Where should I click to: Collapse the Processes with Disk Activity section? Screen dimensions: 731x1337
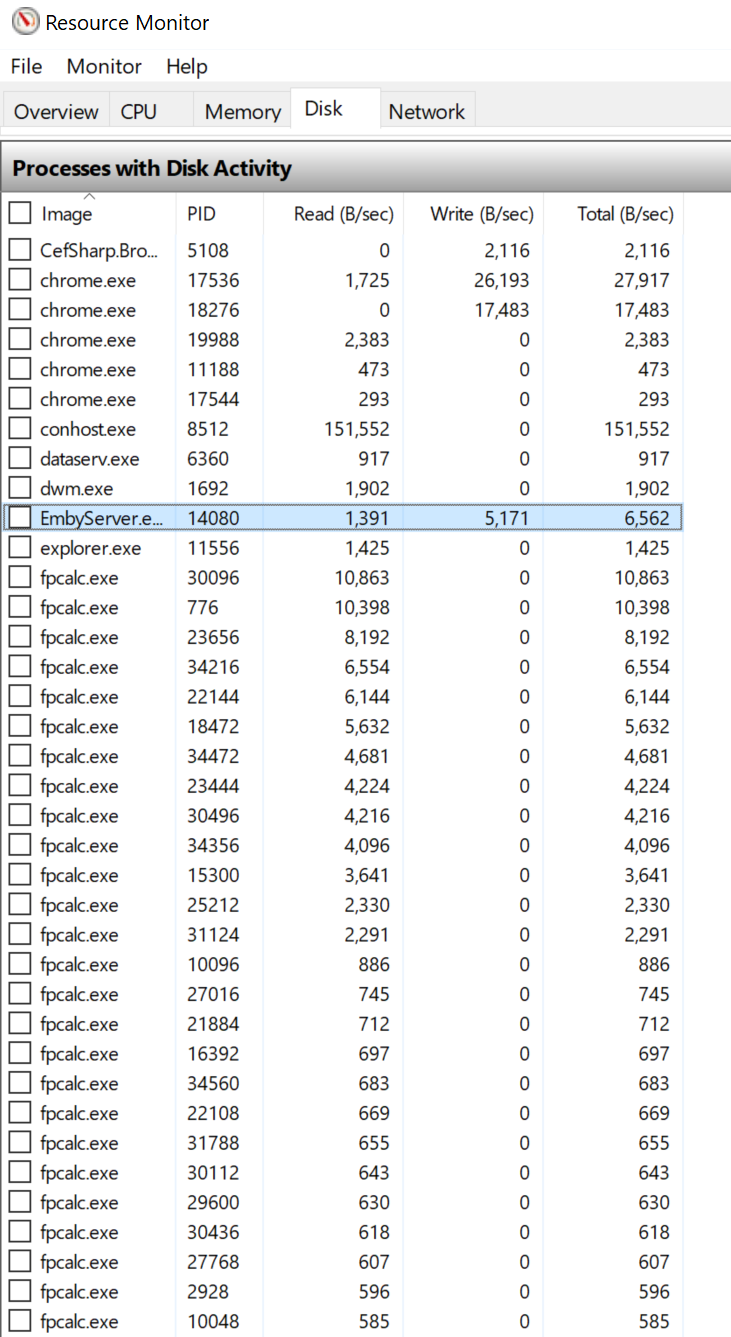(x=366, y=168)
